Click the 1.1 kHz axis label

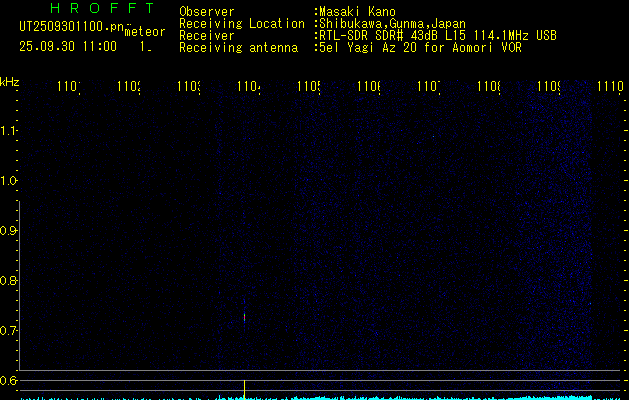click(x=8, y=130)
